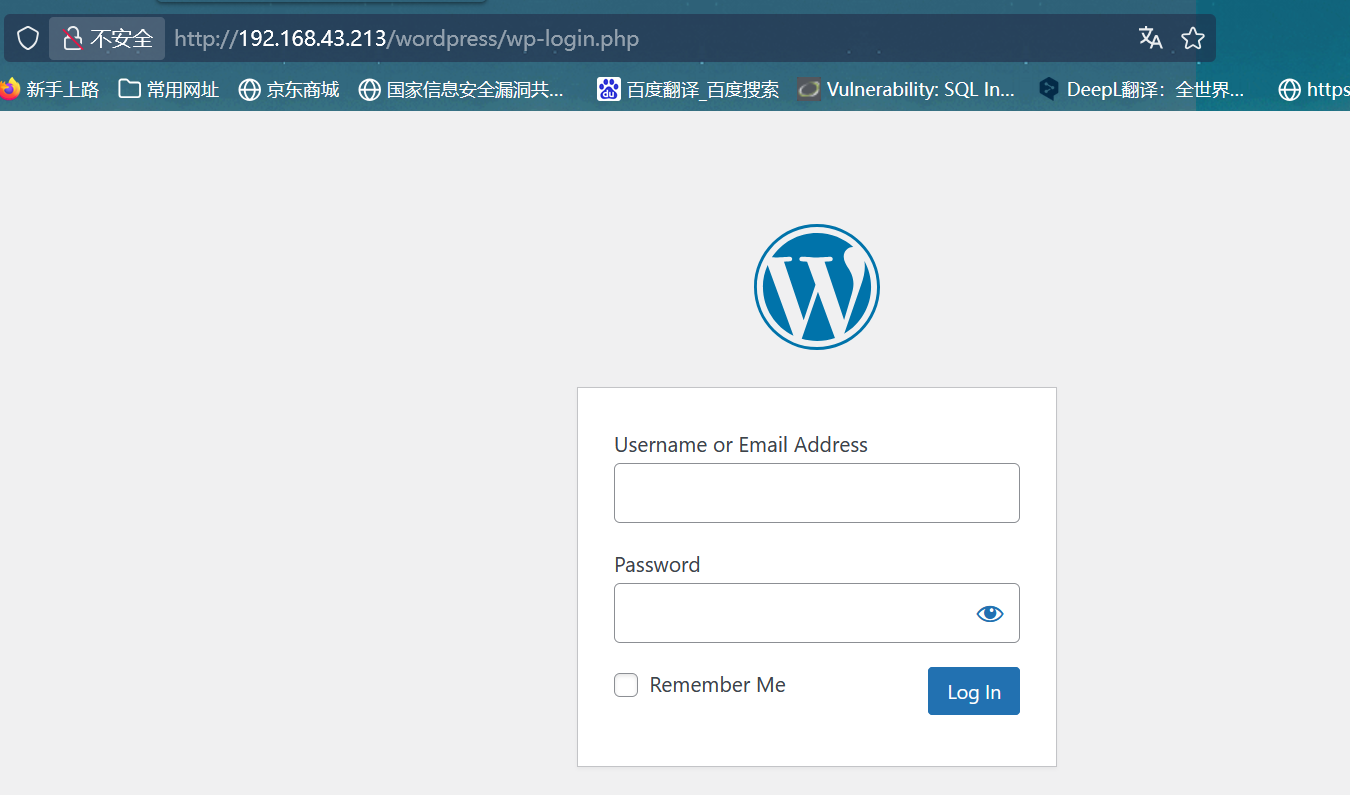The height and width of the screenshot is (795, 1350).
Task: Open the https bookmark at toolbar end
Action: pyautogui.click(x=1314, y=90)
